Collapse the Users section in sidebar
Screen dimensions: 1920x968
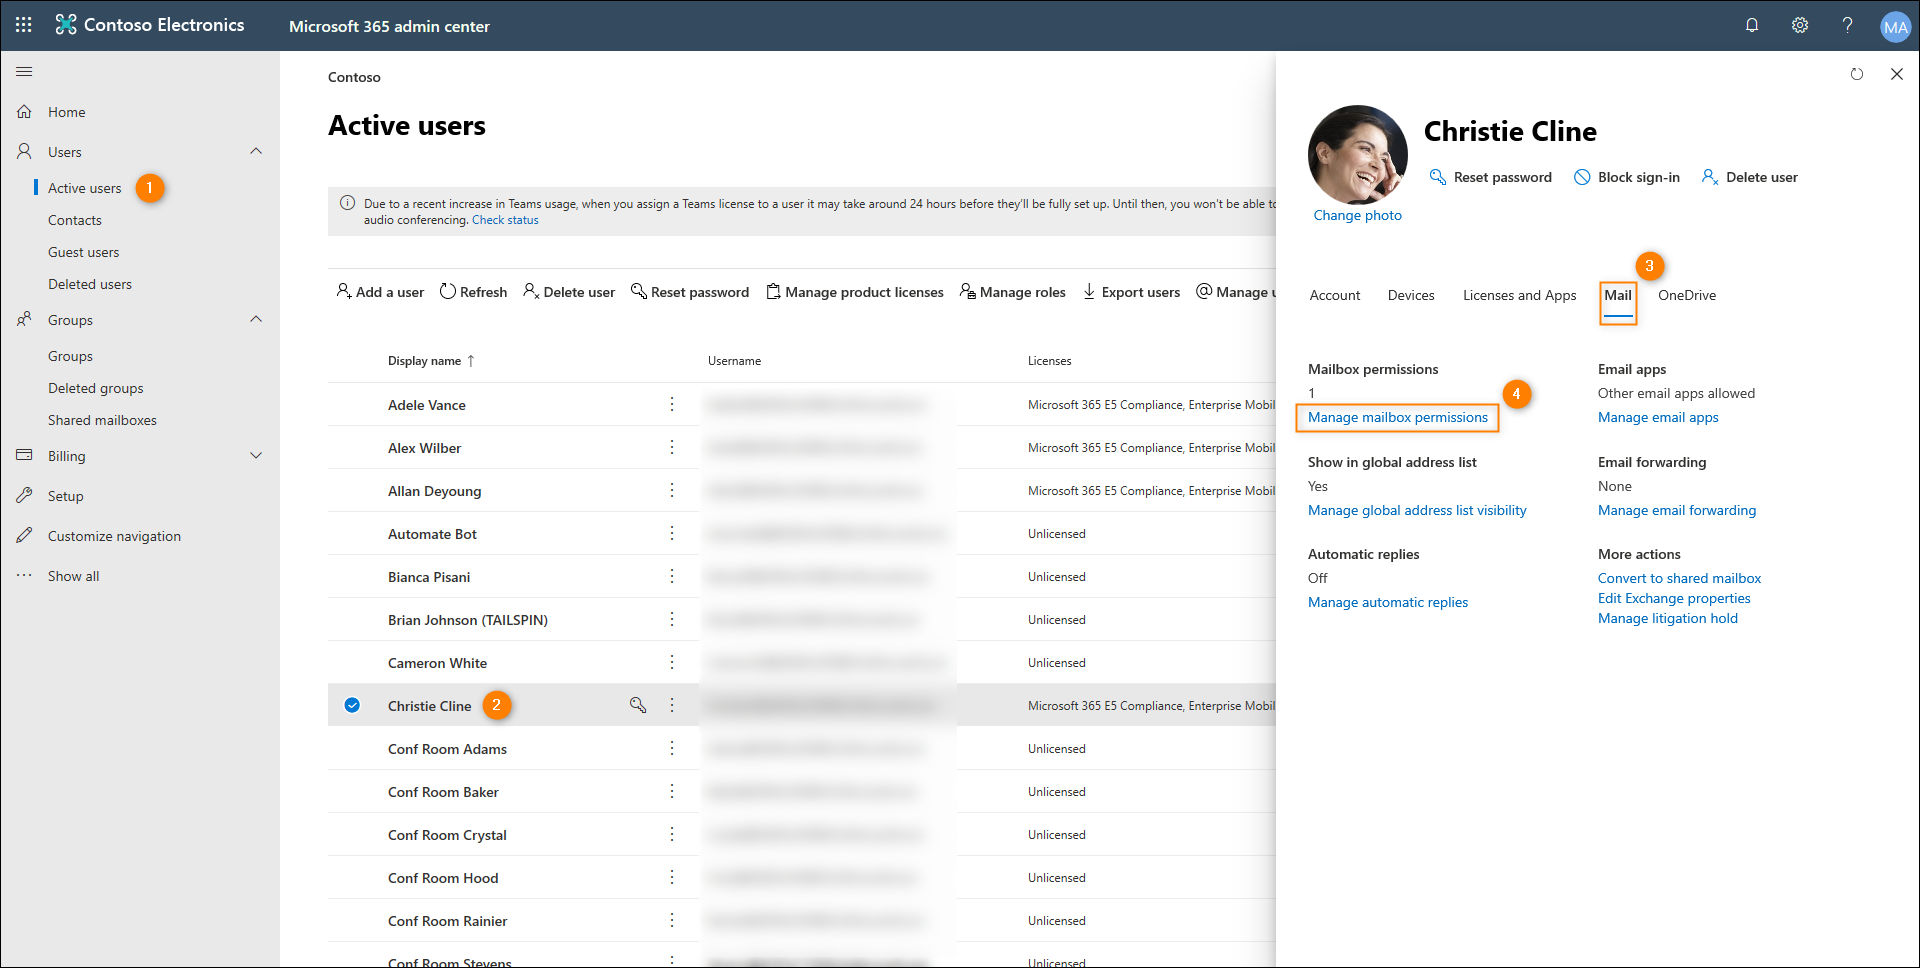(x=256, y=151)
